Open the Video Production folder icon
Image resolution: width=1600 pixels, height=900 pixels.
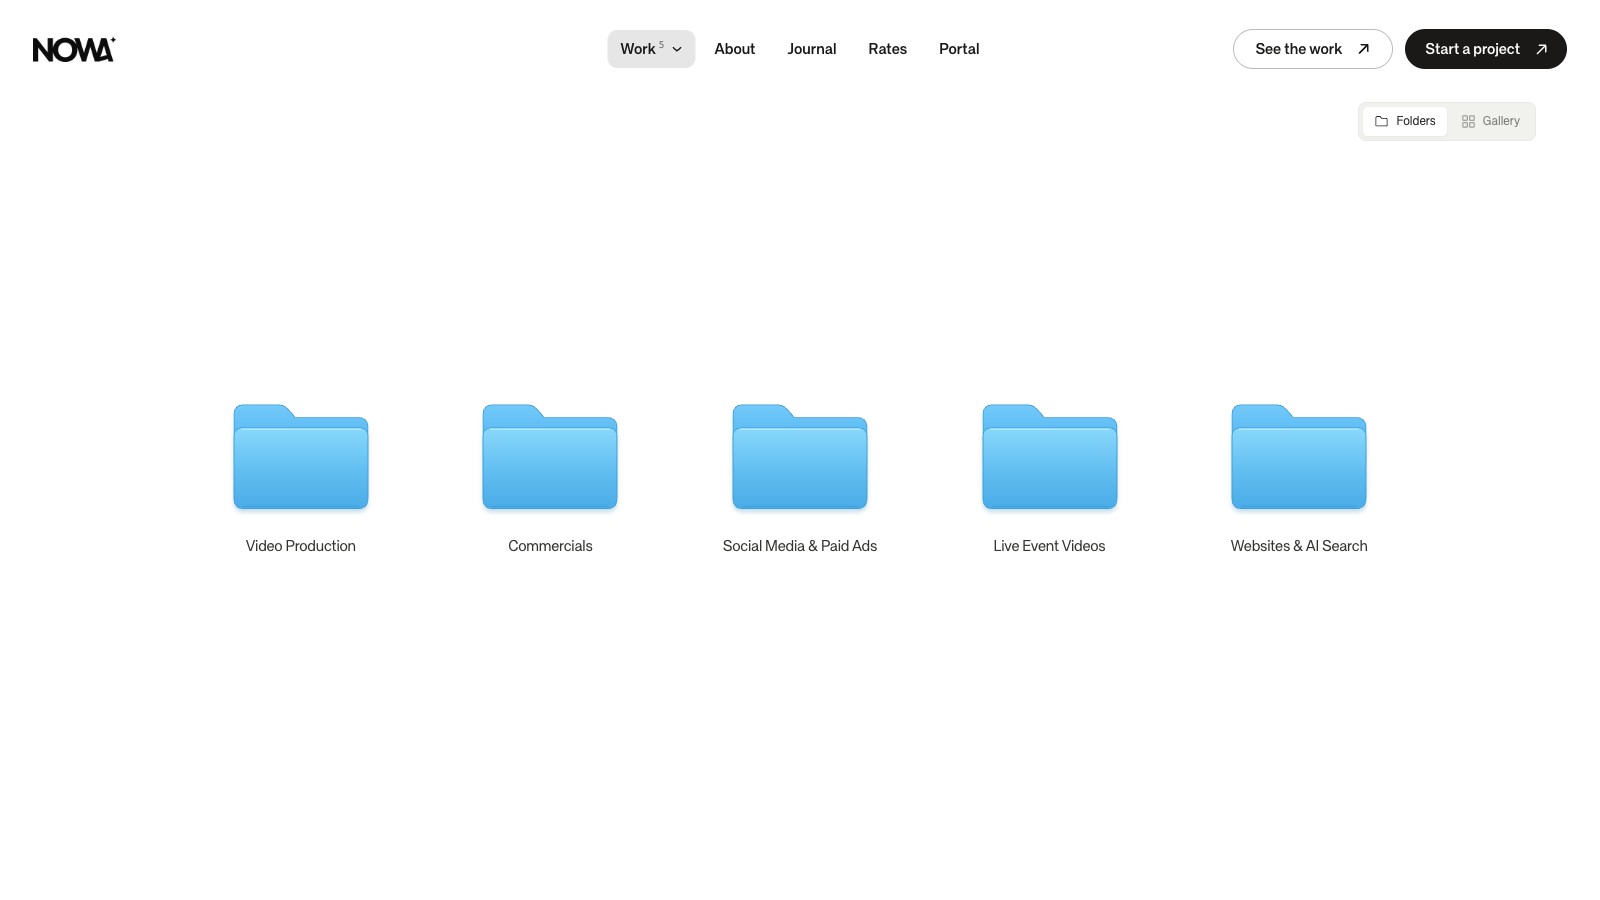pos(301,457)
